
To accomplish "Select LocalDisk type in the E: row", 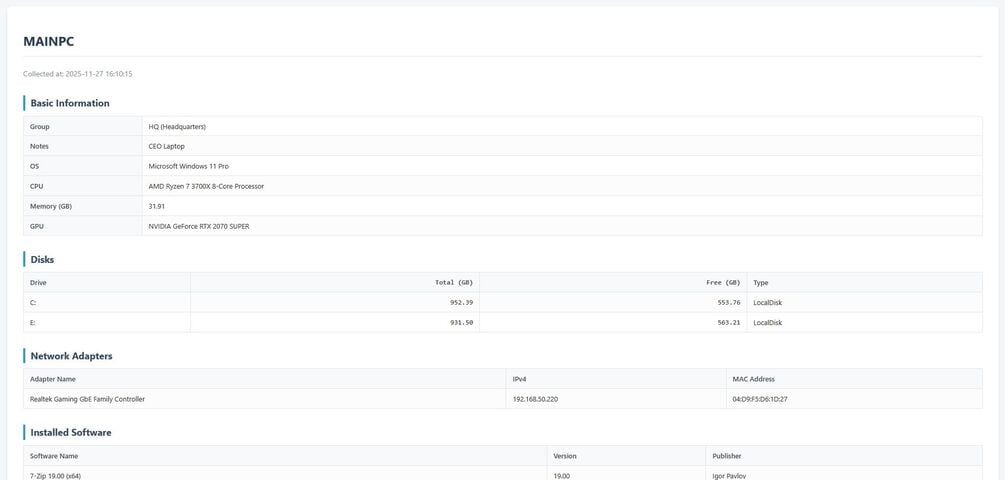I will (767, 322).
